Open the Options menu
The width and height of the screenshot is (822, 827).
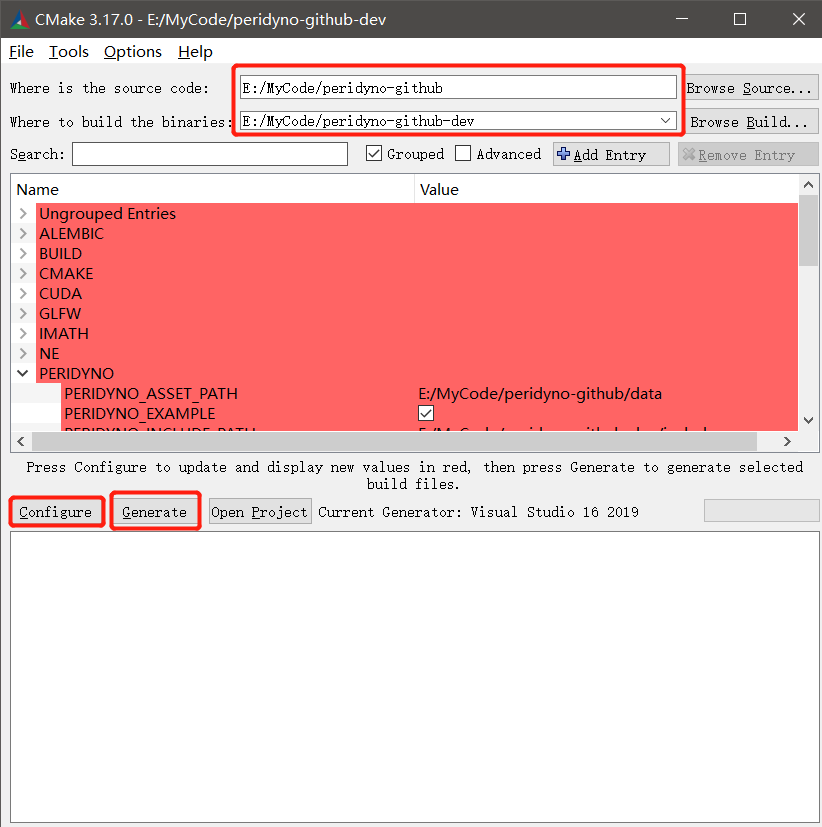132,52
